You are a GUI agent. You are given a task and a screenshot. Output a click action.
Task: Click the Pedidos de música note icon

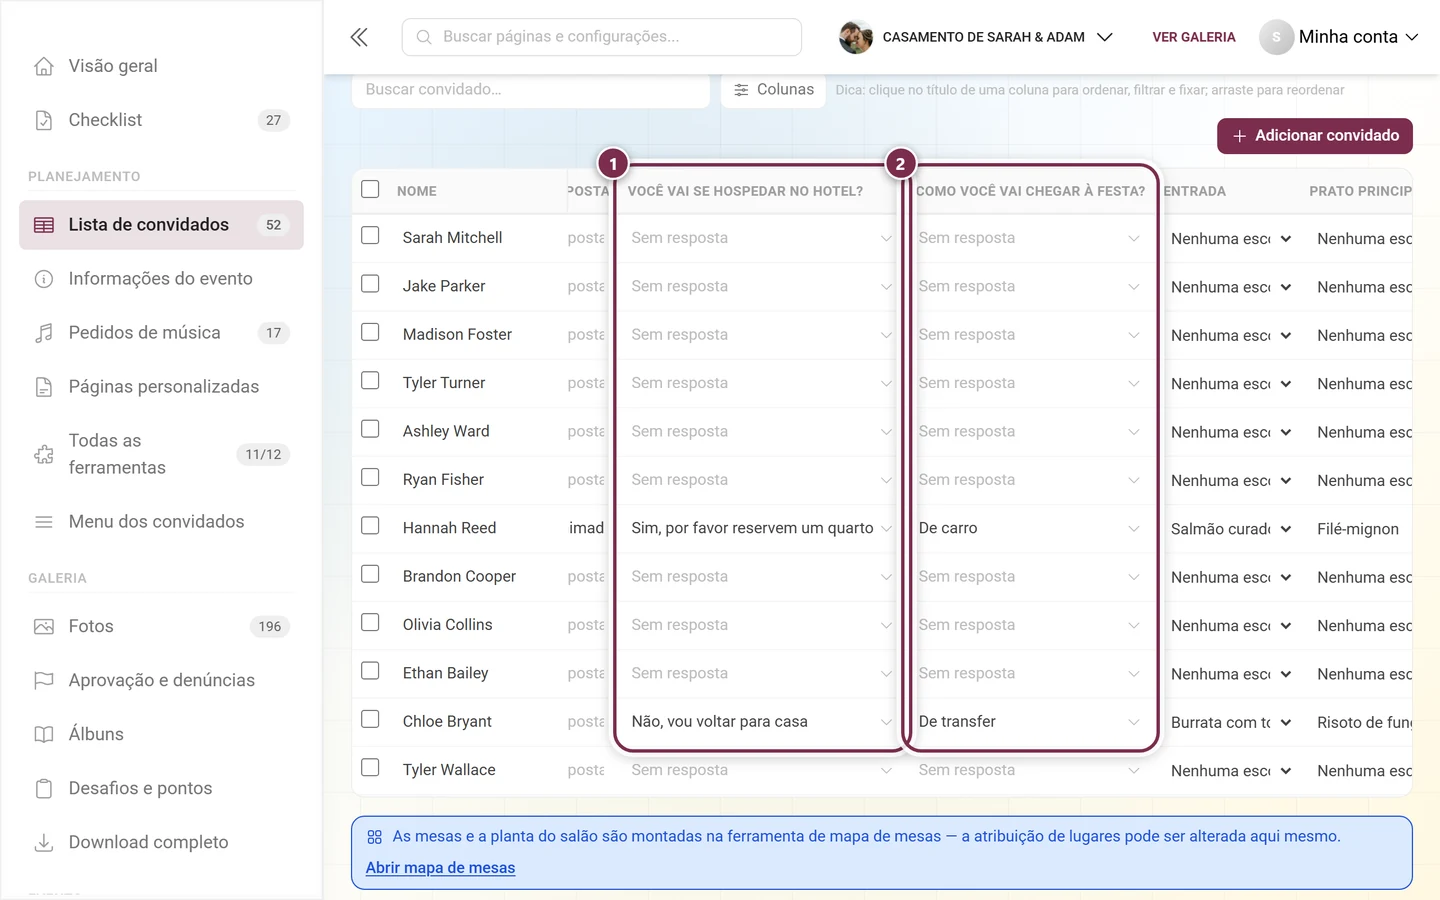pos(44,333)
